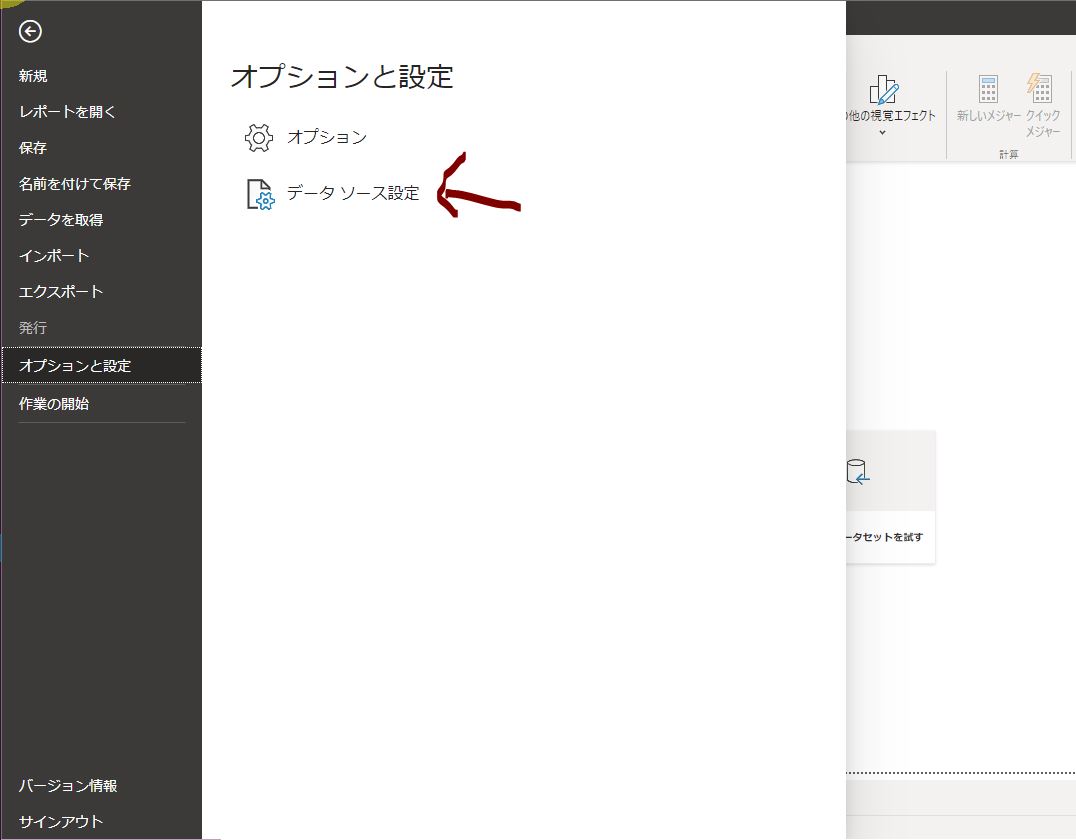
Task: Click the データ ソース設定 document-gear icon
Action: [x=259, y=194]
